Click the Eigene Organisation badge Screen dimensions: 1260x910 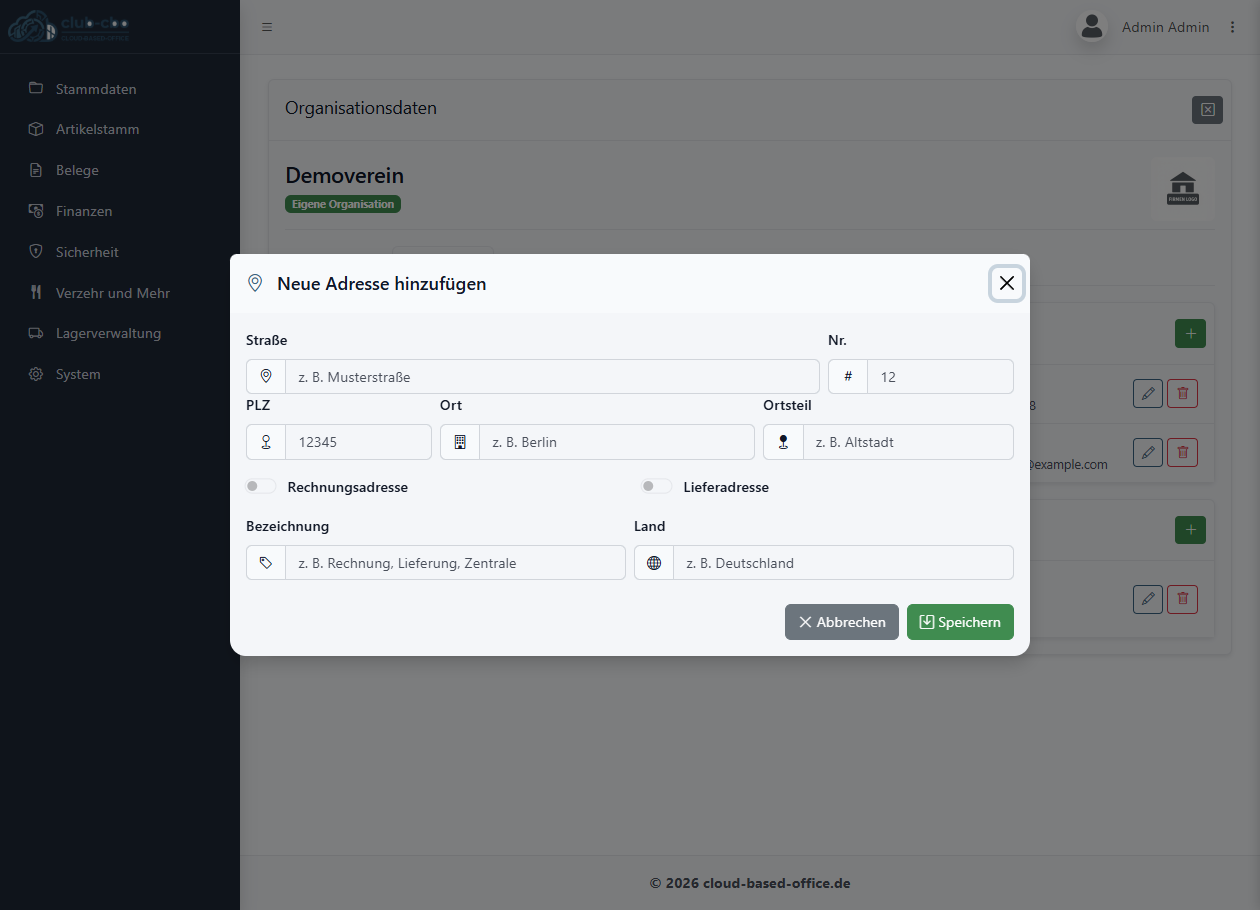click(343, 204)
